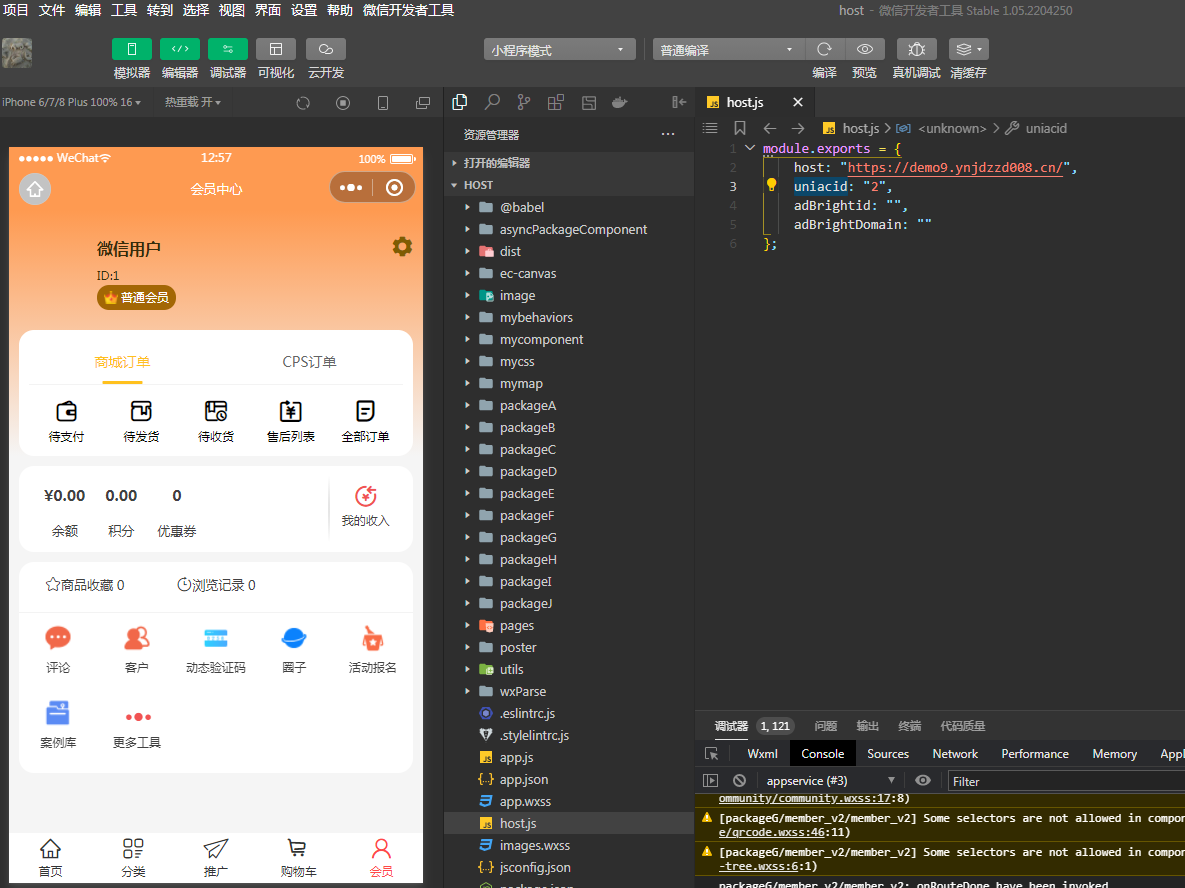Open the normal compile dropdown
1185x888 pixels.
[726, 50]
